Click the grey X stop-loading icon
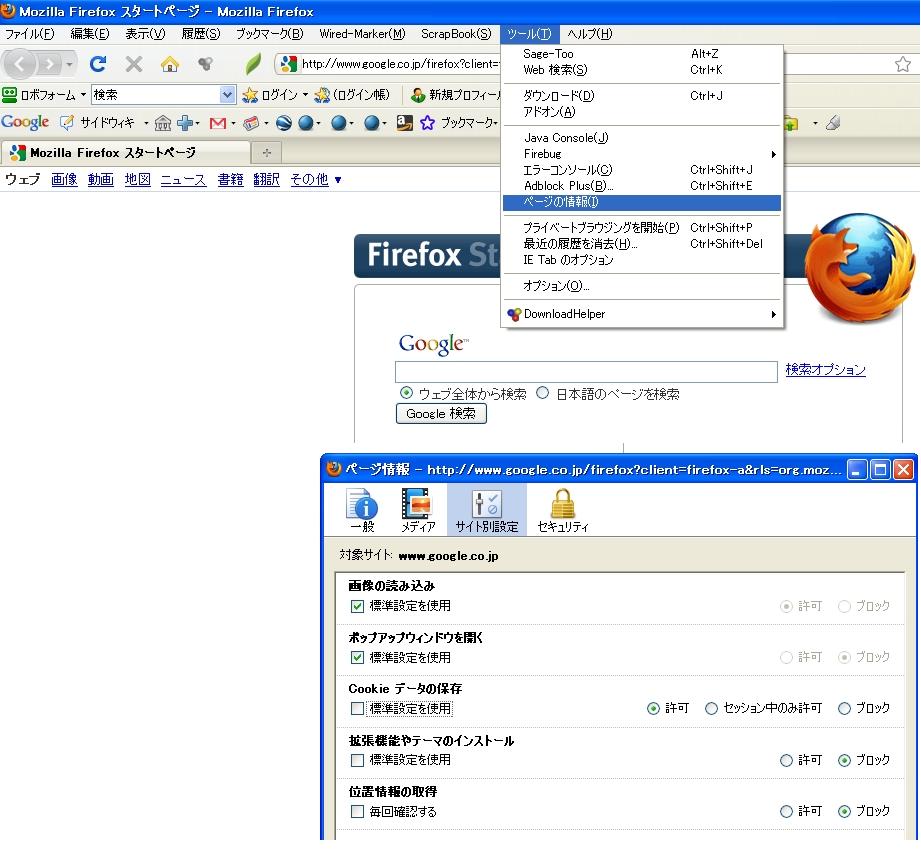Screen dimensions: 921x856 click(134, 63)
